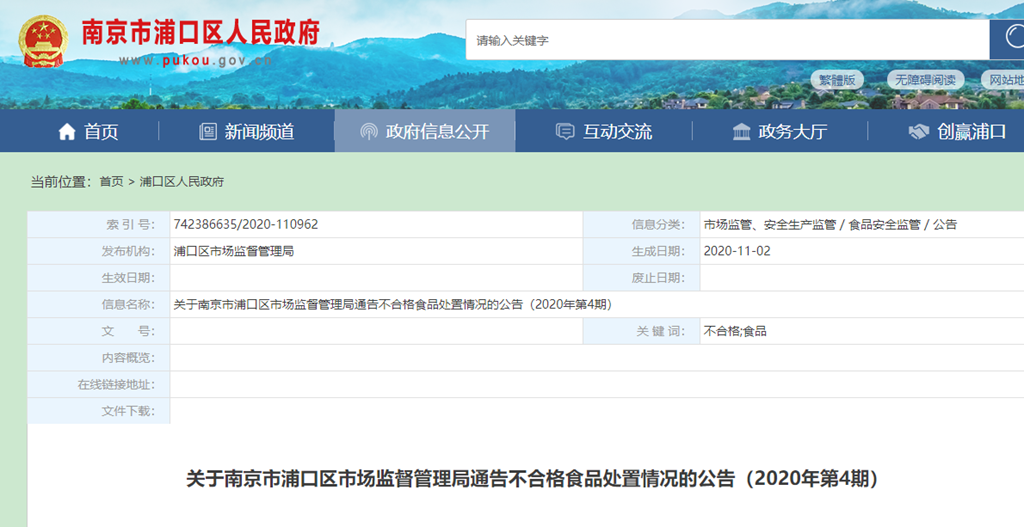Select the 政府信息公开 navigation tab
The width and height of the screenshot is (1024, 527).
(x=424, y=131)
